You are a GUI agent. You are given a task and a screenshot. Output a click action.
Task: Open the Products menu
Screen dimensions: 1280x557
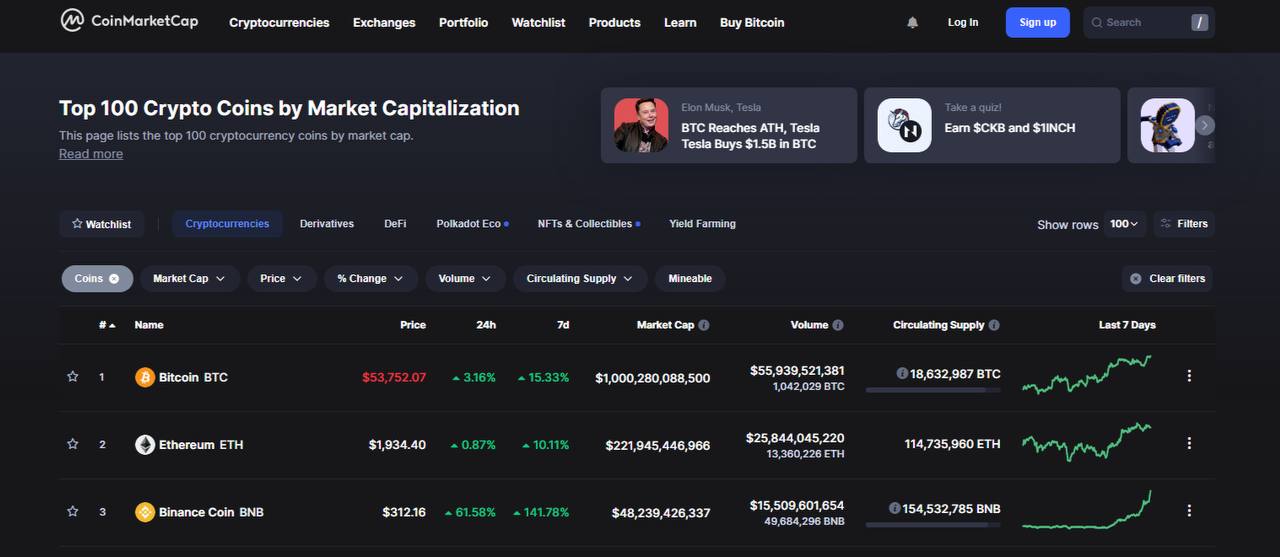614,22
